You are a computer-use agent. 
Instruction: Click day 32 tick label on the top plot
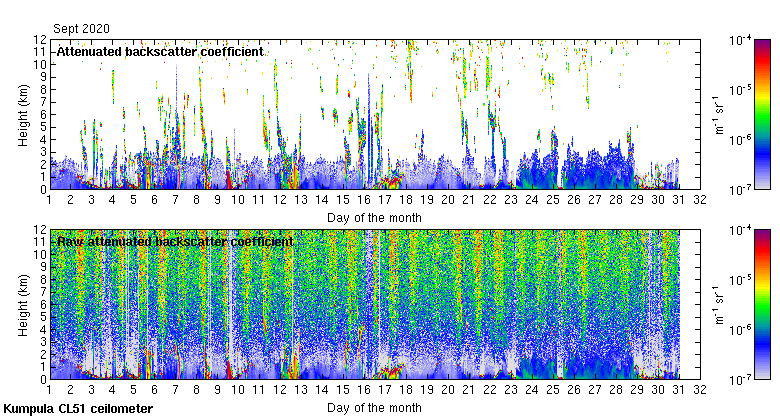(700, 200)
